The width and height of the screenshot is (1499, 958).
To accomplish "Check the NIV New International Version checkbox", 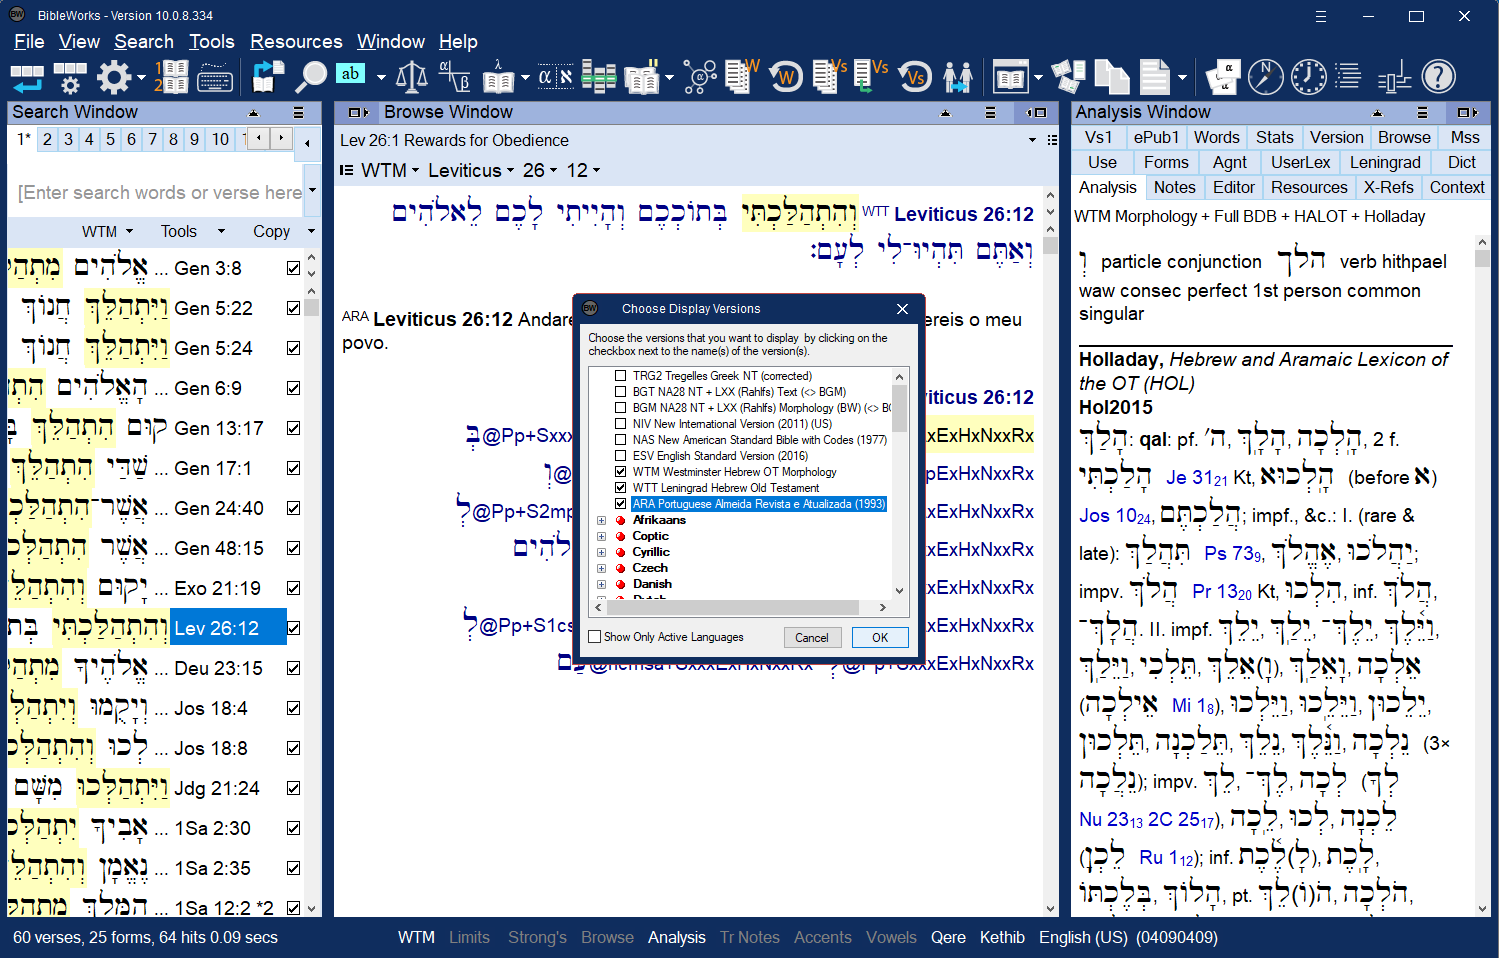I will click(621, 424).
